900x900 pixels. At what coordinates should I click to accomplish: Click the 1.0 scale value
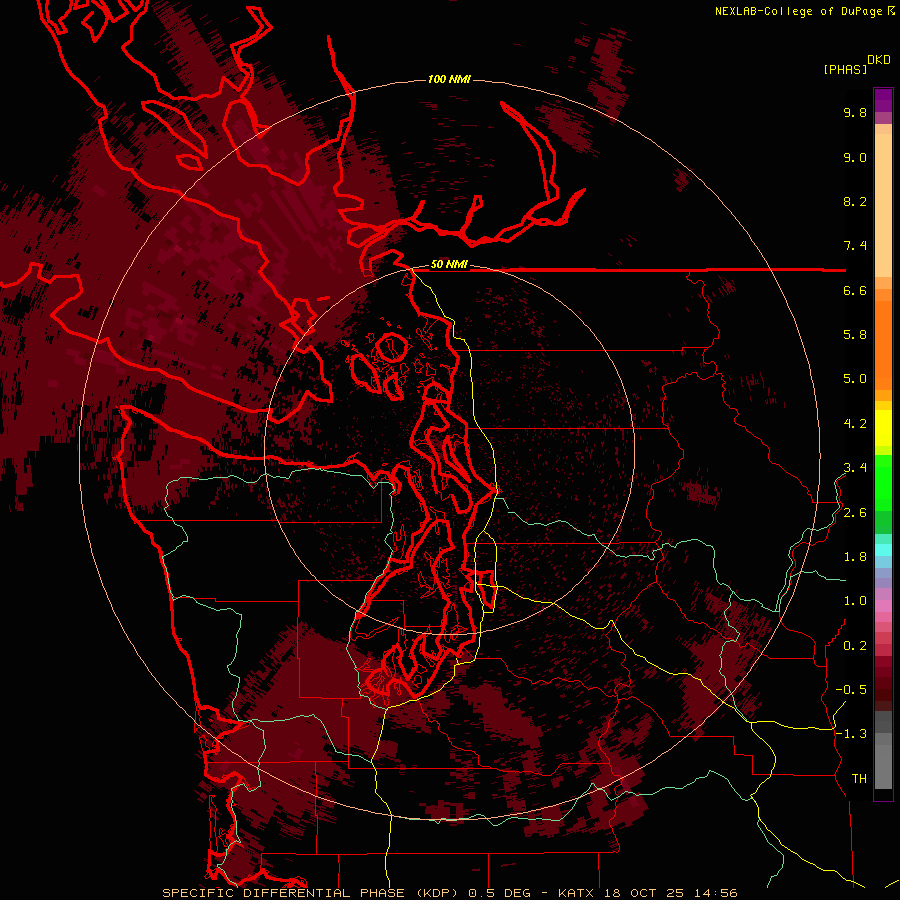pos(855,601)
